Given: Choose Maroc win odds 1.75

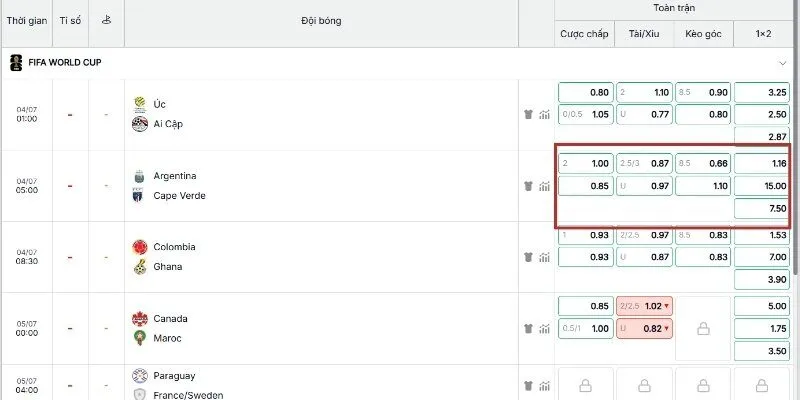Looking at the screenshot, I should click(761, 329).
